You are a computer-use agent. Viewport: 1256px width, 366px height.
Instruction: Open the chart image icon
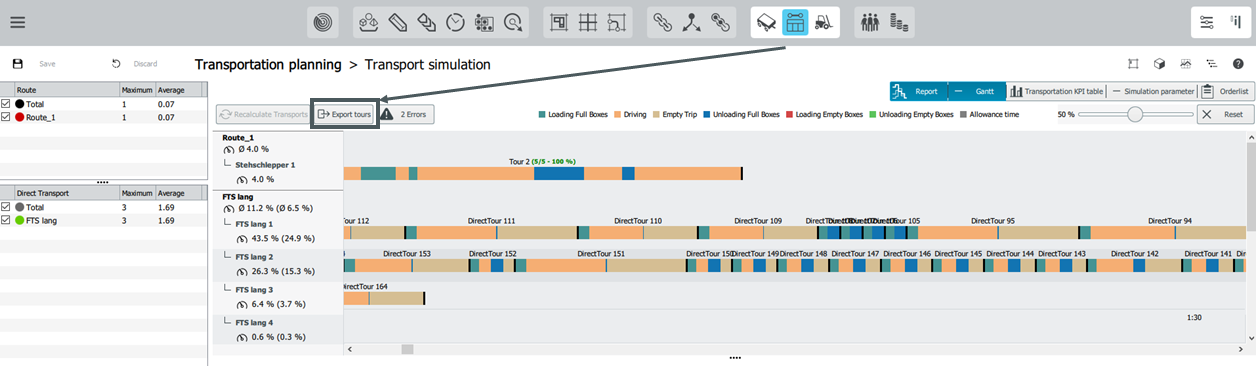click(1185, 63)
